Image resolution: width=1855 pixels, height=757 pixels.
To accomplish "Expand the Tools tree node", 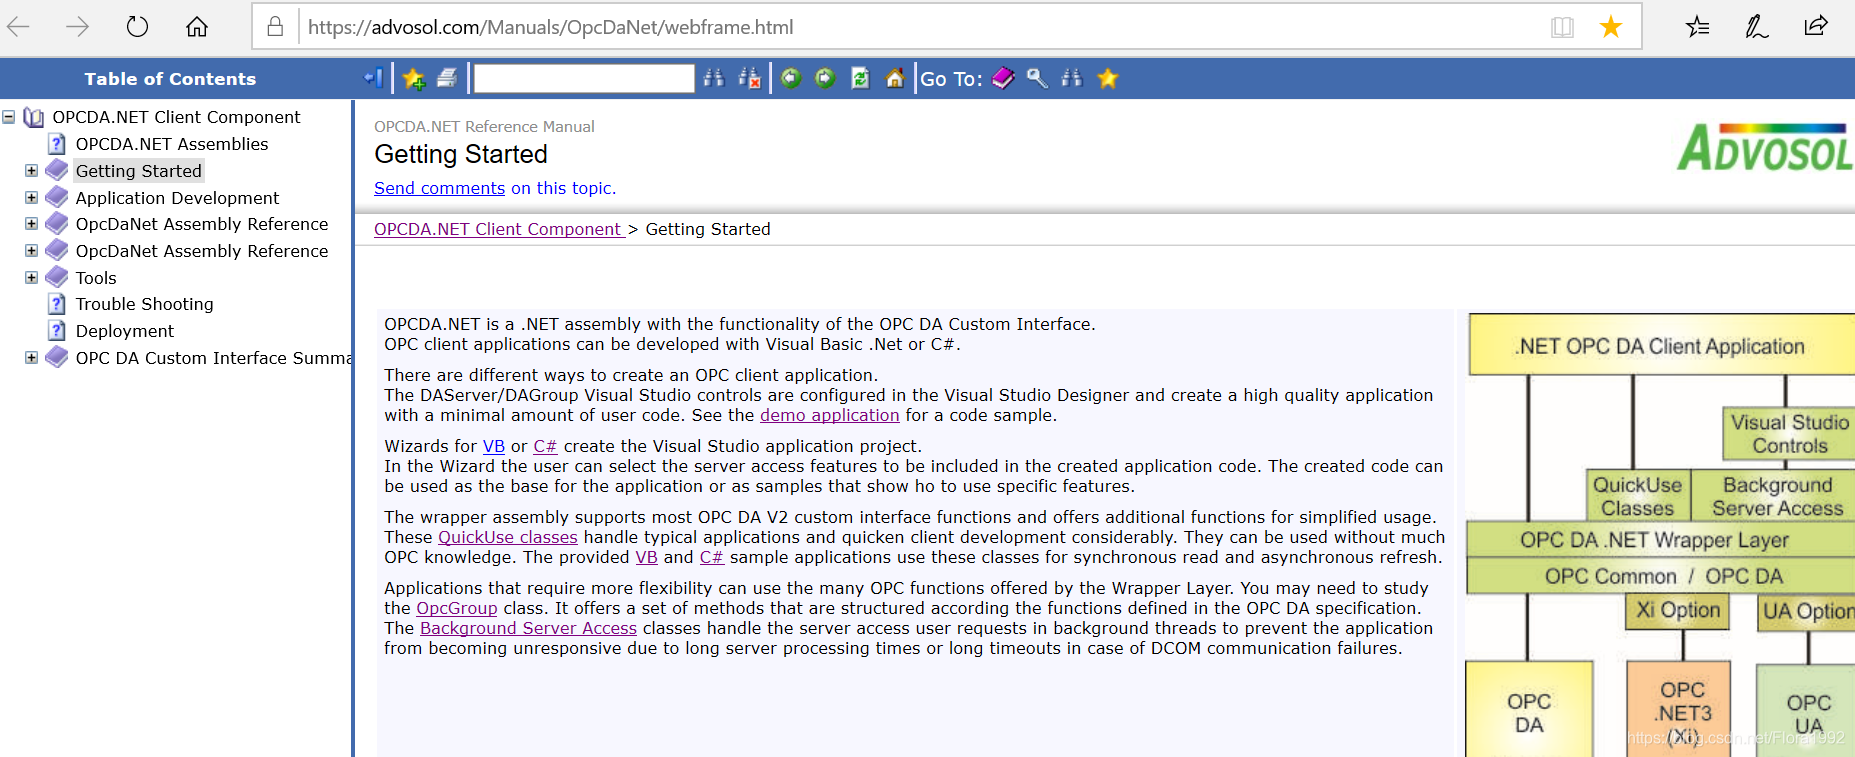I will [x=31, y=278].
